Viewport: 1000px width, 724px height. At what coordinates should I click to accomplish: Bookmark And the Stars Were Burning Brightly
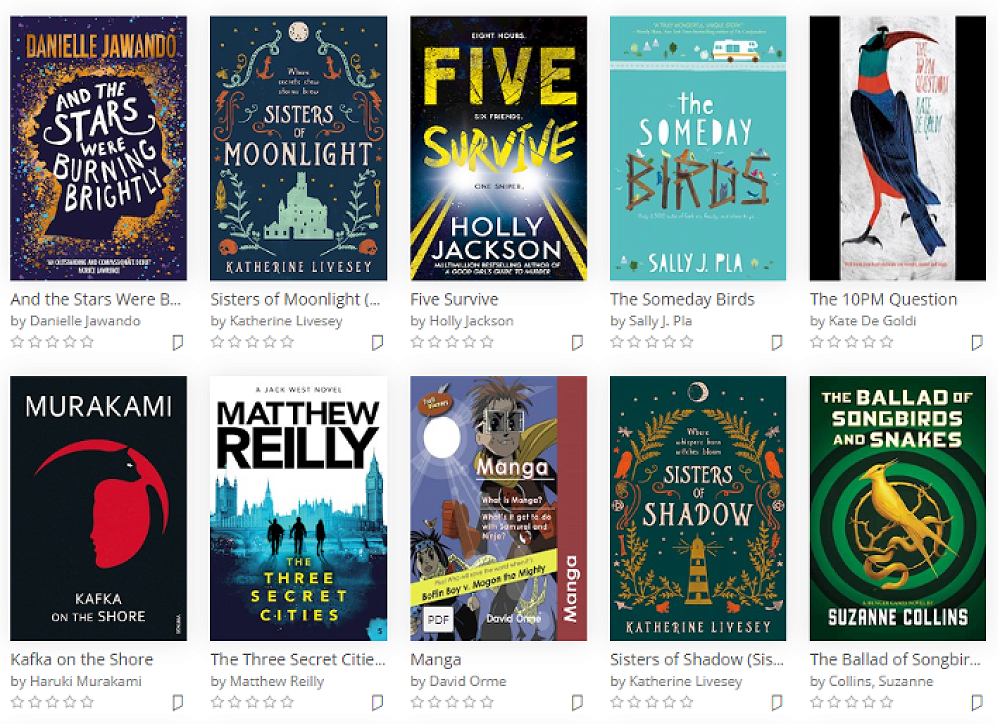point(178,343)
